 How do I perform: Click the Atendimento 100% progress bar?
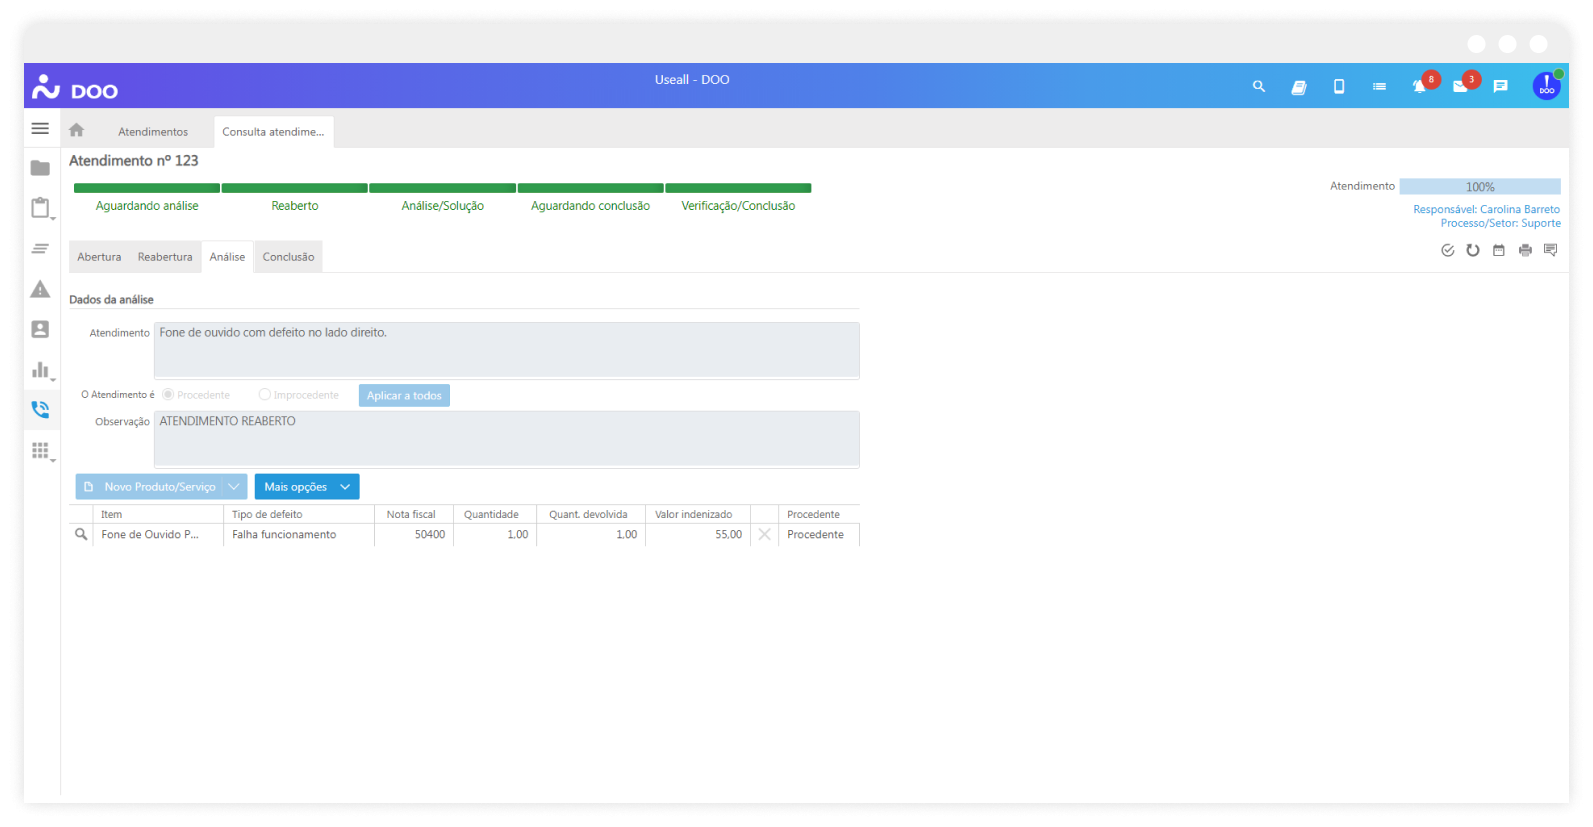pos(1480,187)
